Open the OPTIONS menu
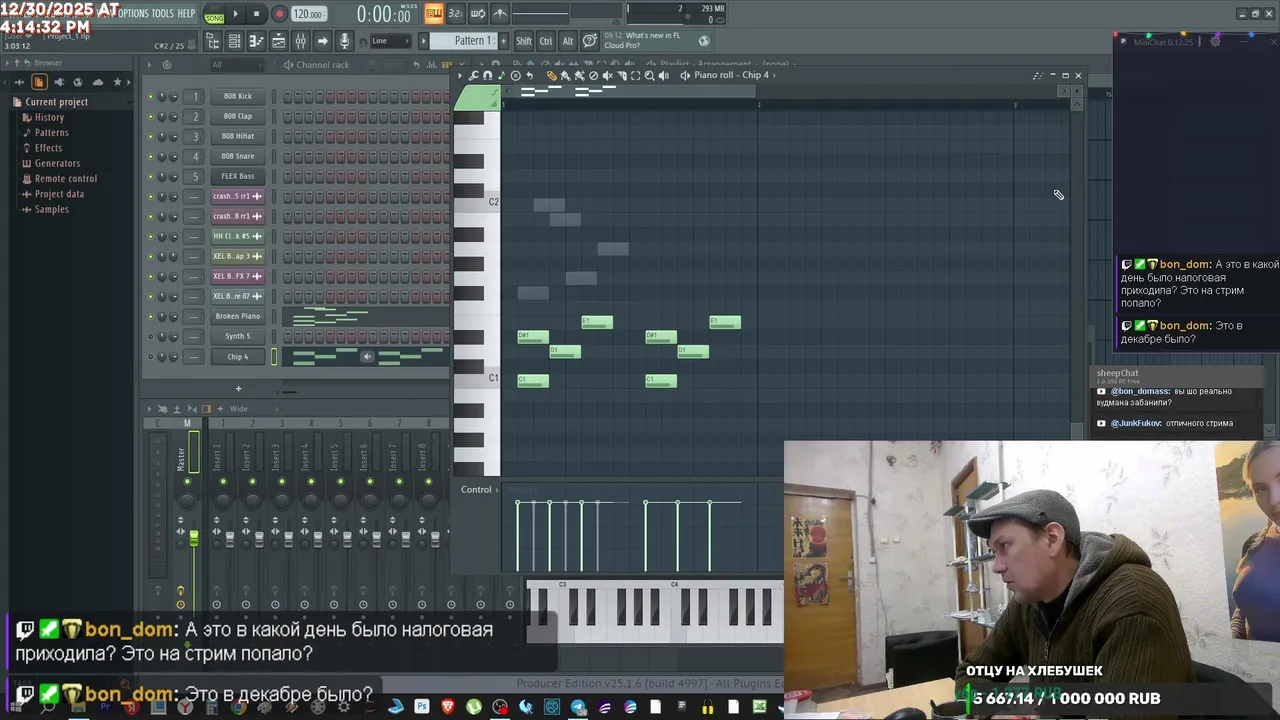Image resolution: width=1280 pixels, height=720 pixels. point(133,13)
